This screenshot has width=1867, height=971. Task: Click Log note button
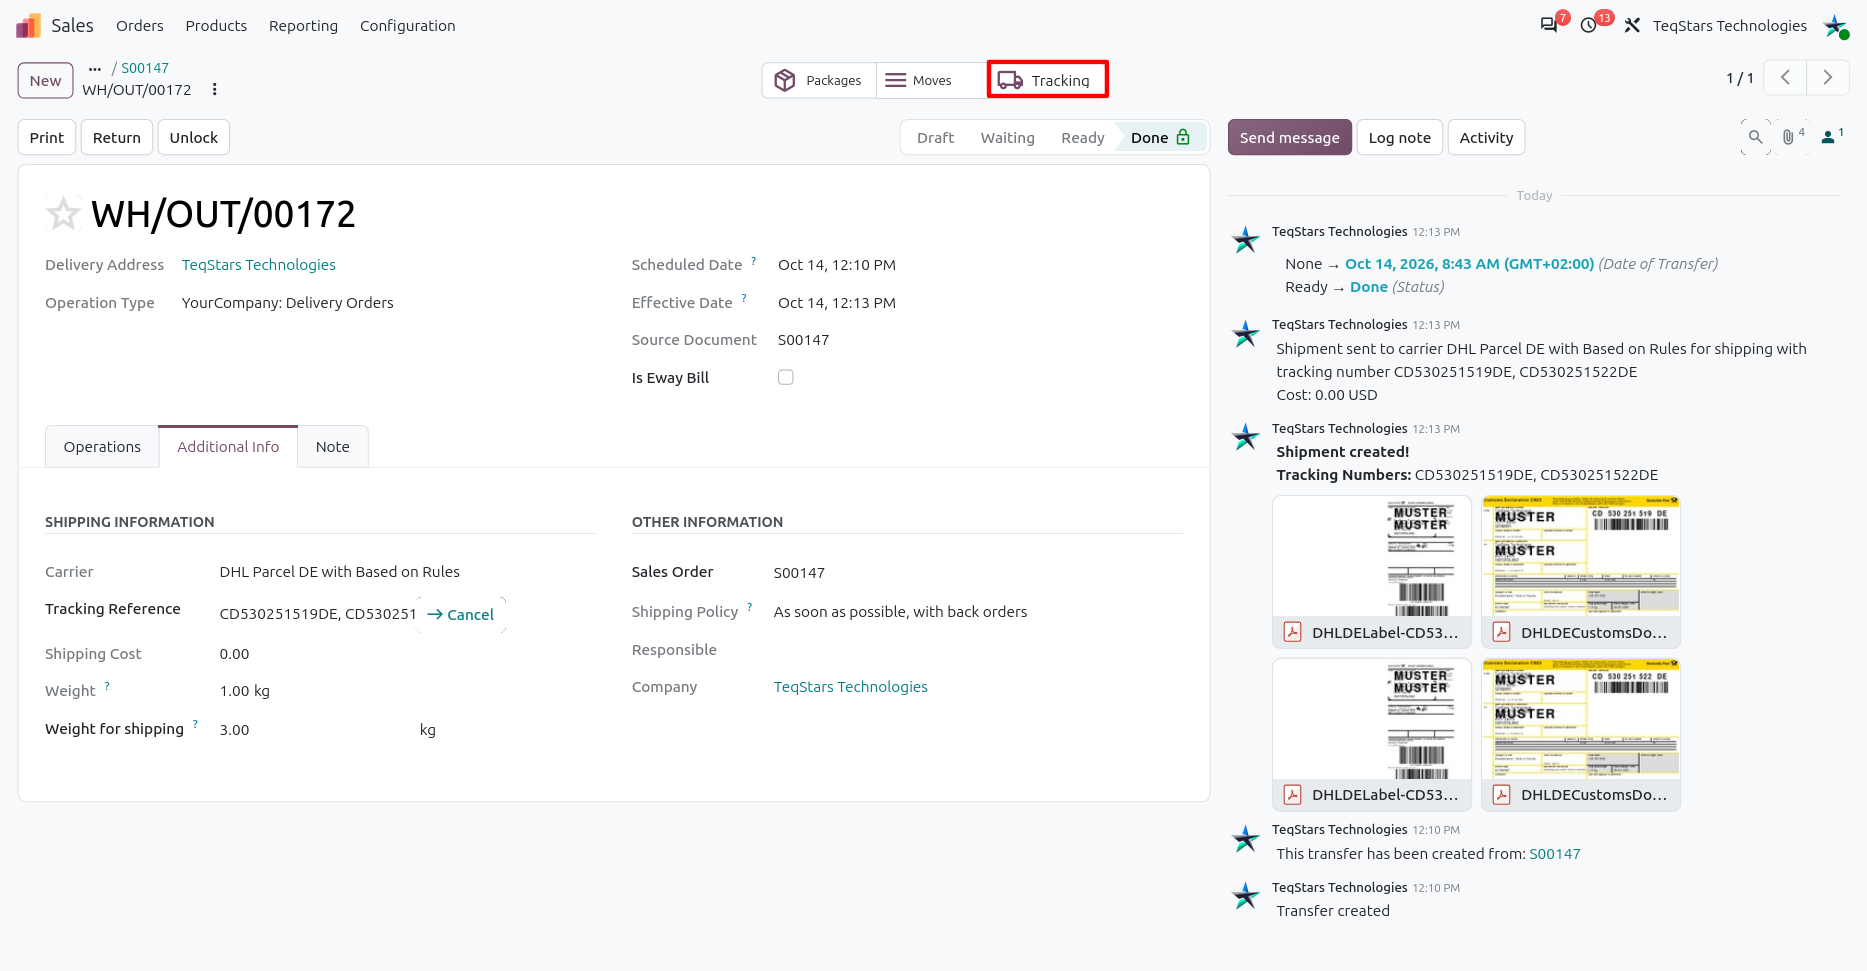pos(1399,137)
